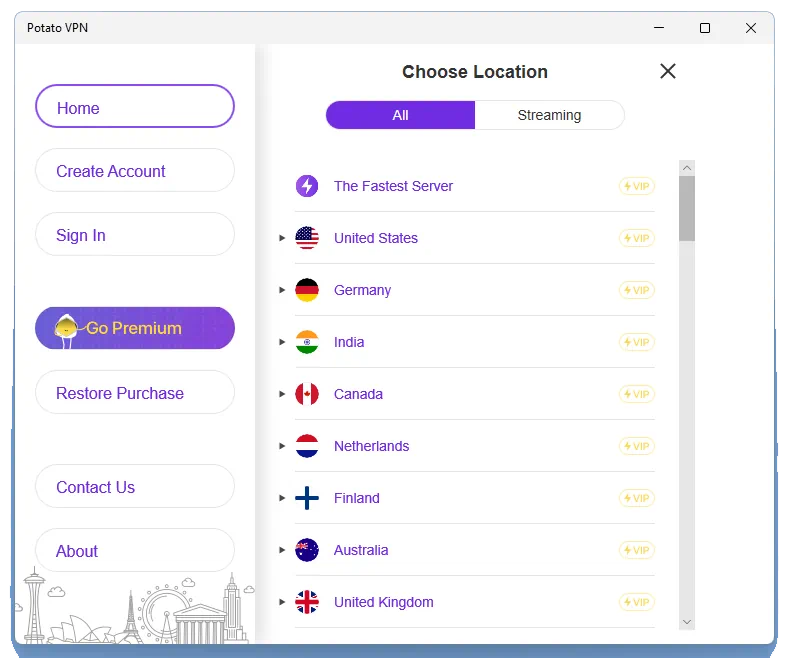Close the Choose Location panel
The image size is (790, 658).
tap(668, 71)
